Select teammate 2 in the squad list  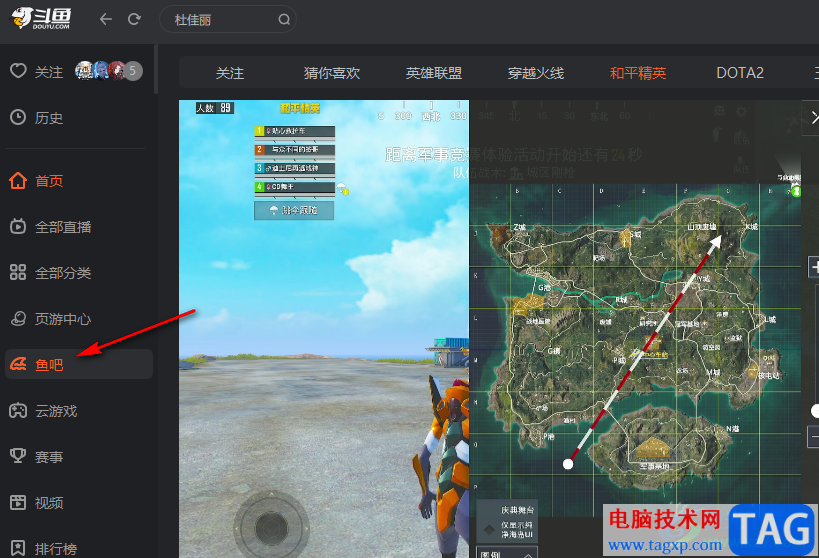point(295,150)
